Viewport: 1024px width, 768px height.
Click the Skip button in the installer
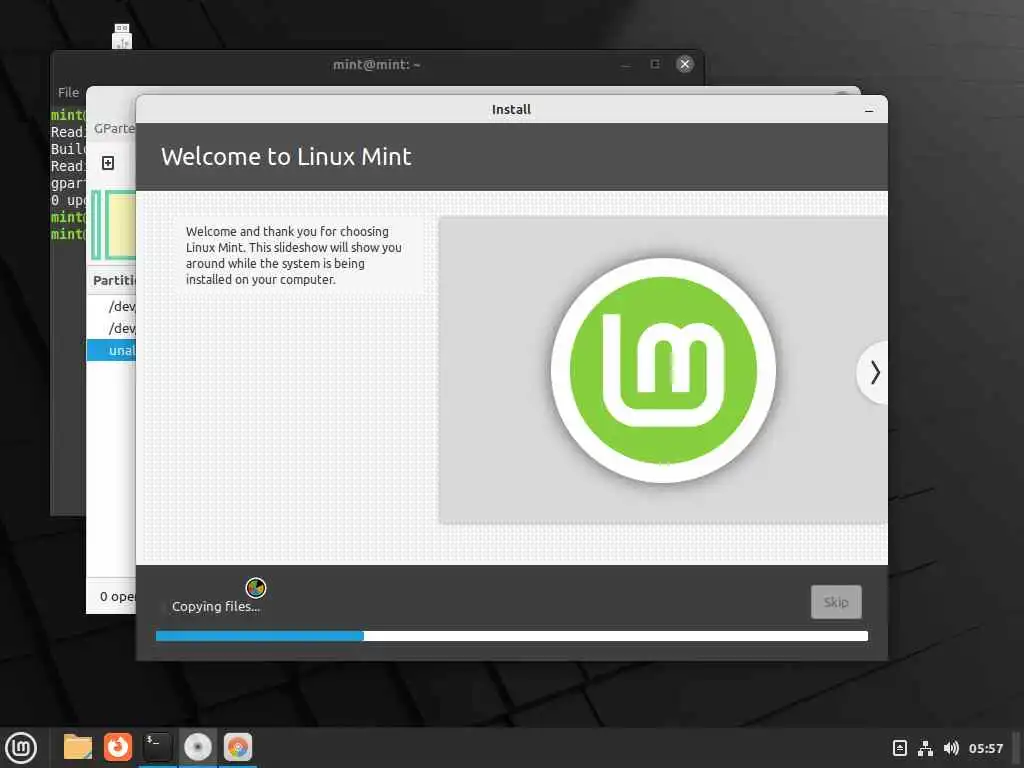pos(836,601)
